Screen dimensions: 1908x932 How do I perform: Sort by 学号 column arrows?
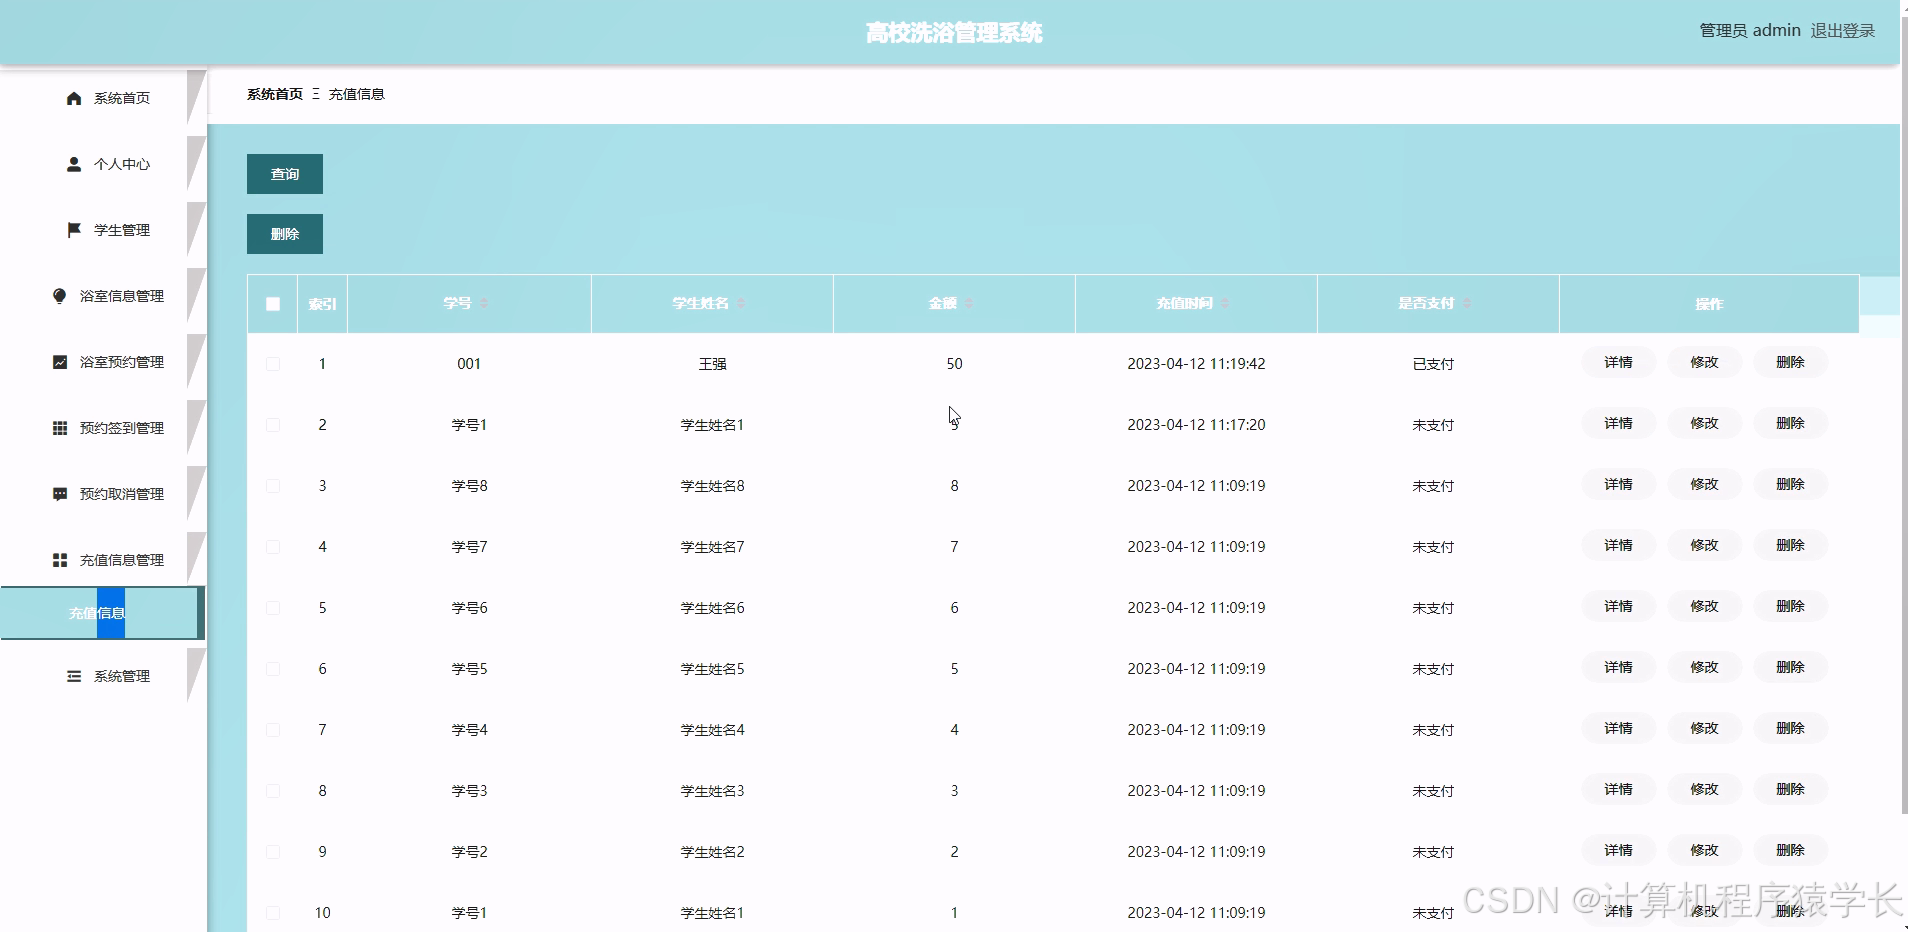(484, 303)
